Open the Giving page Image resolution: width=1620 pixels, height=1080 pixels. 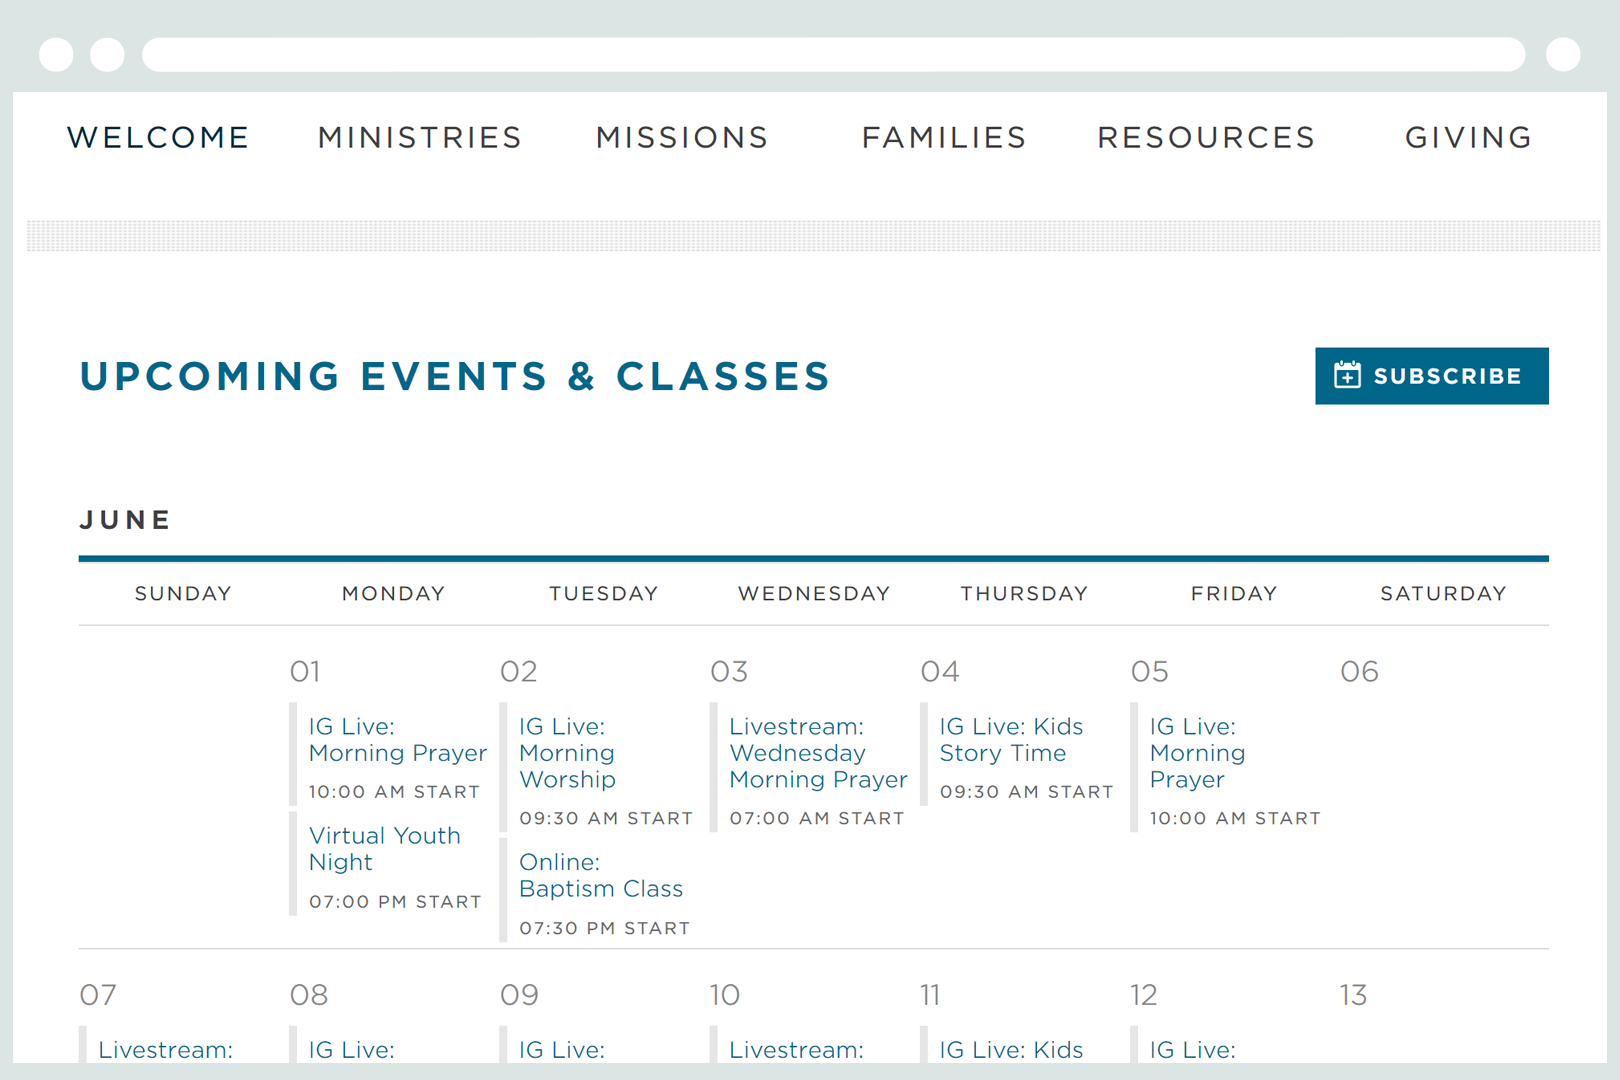[1468, 137]
